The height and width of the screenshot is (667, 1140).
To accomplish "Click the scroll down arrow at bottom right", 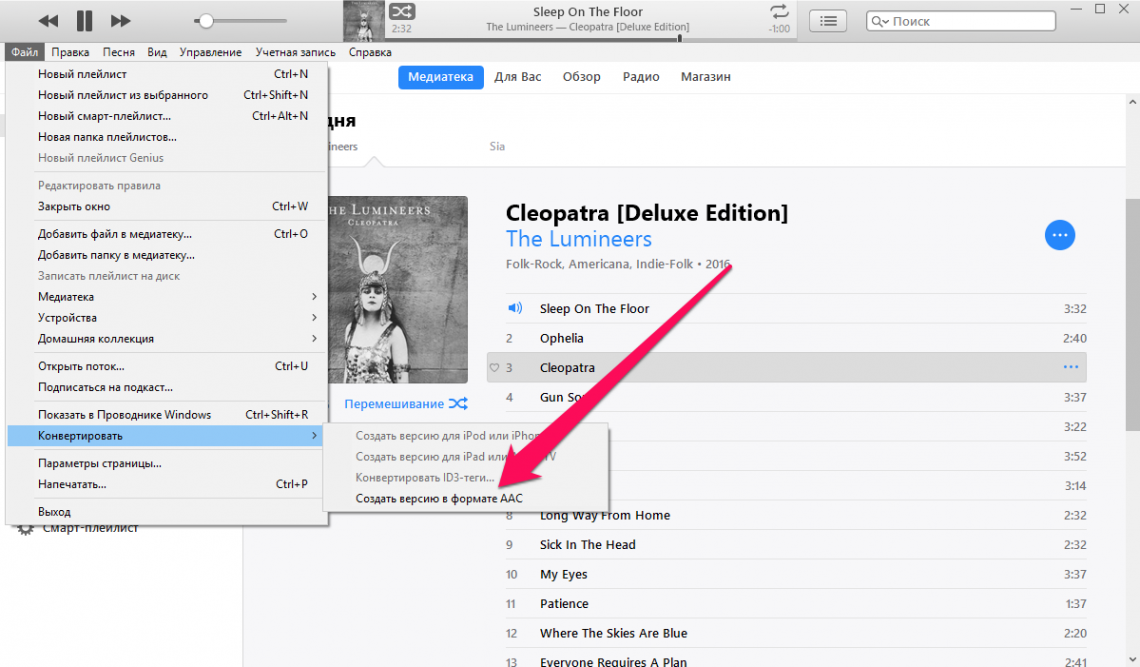I will 1133,659.
